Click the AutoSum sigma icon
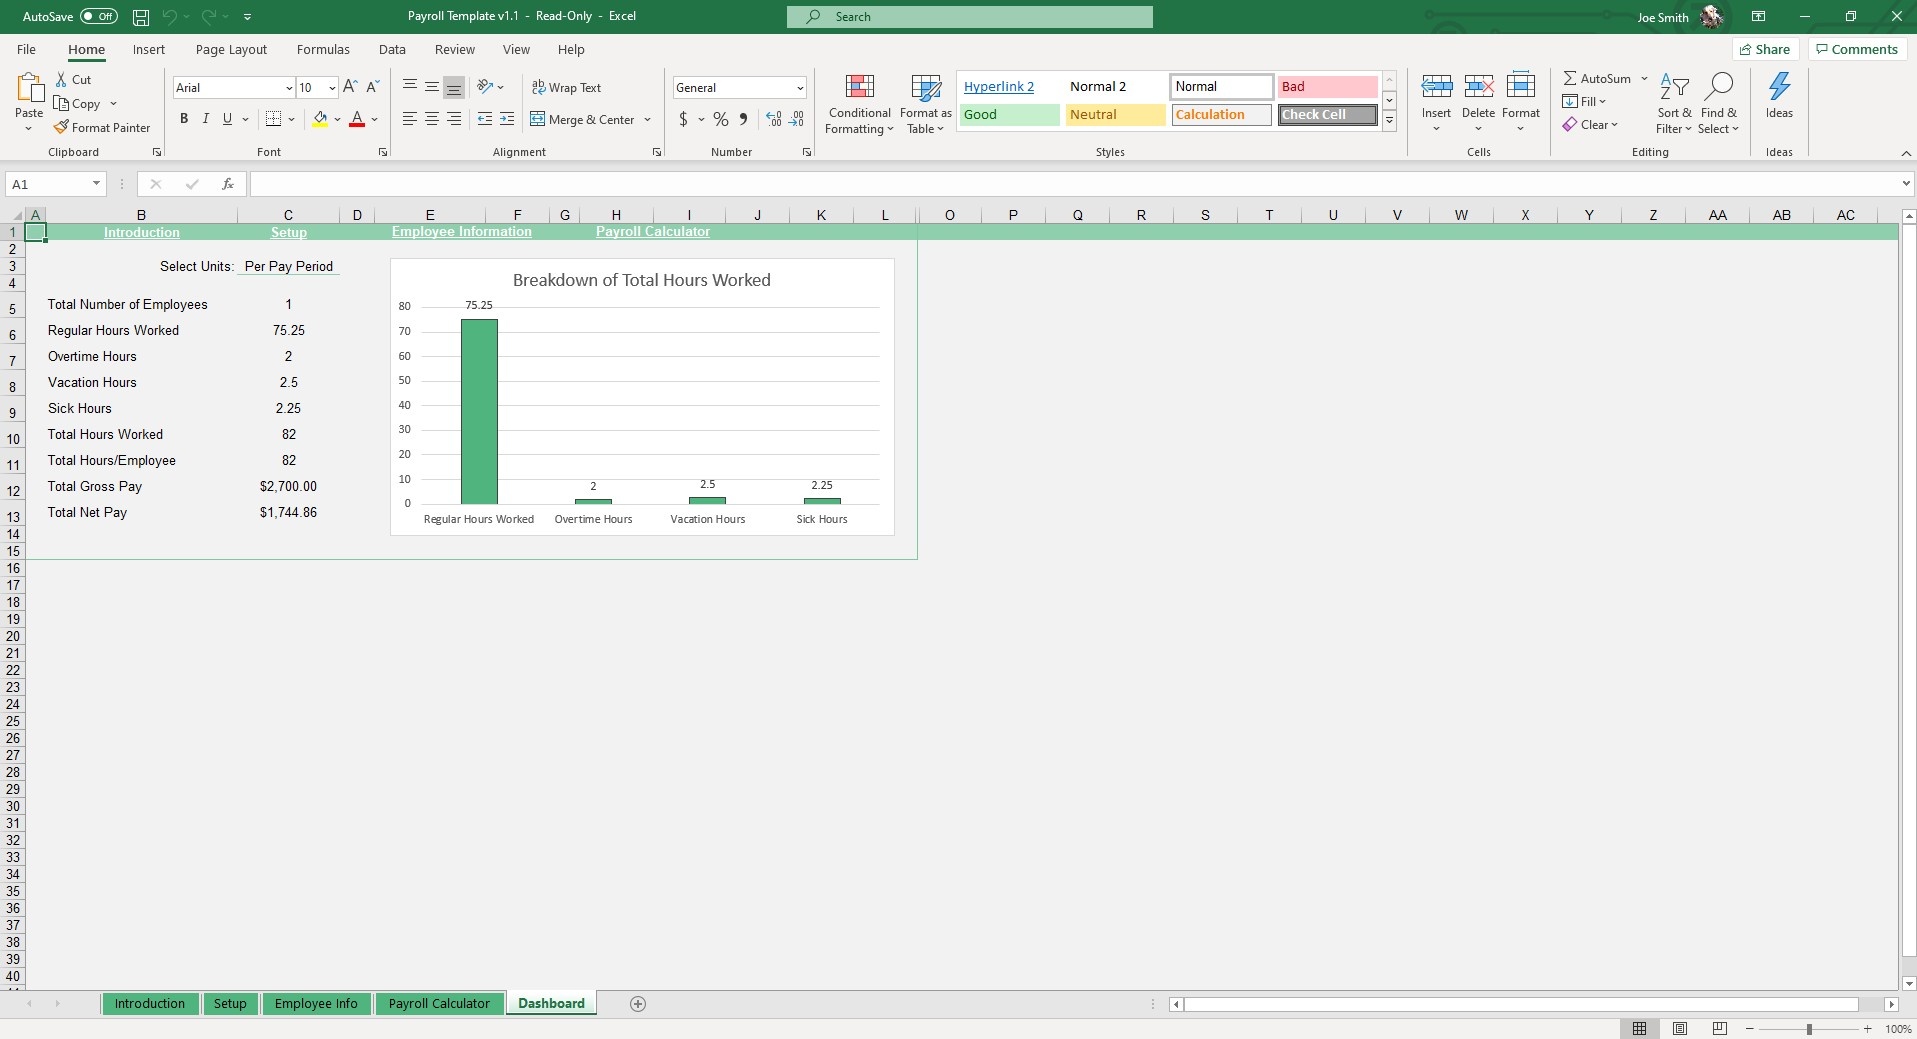 pyautogui.click(x=1570, y=78)
